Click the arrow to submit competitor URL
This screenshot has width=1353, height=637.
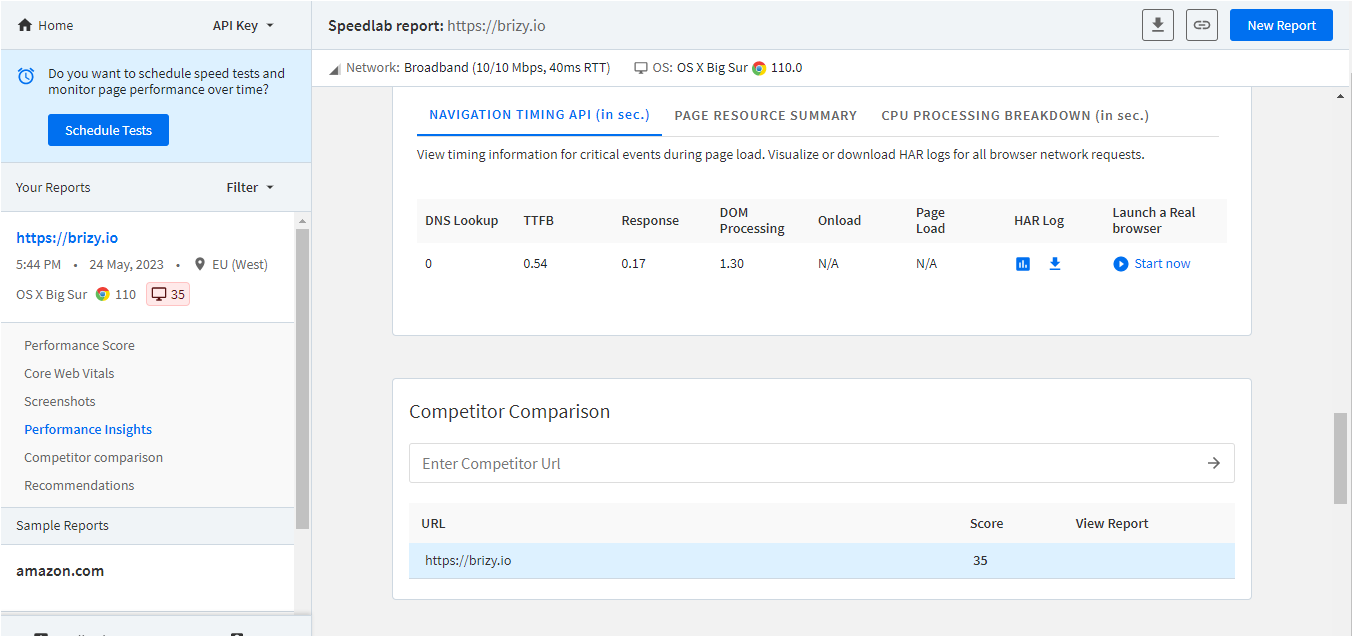(x=1214, y=463)
